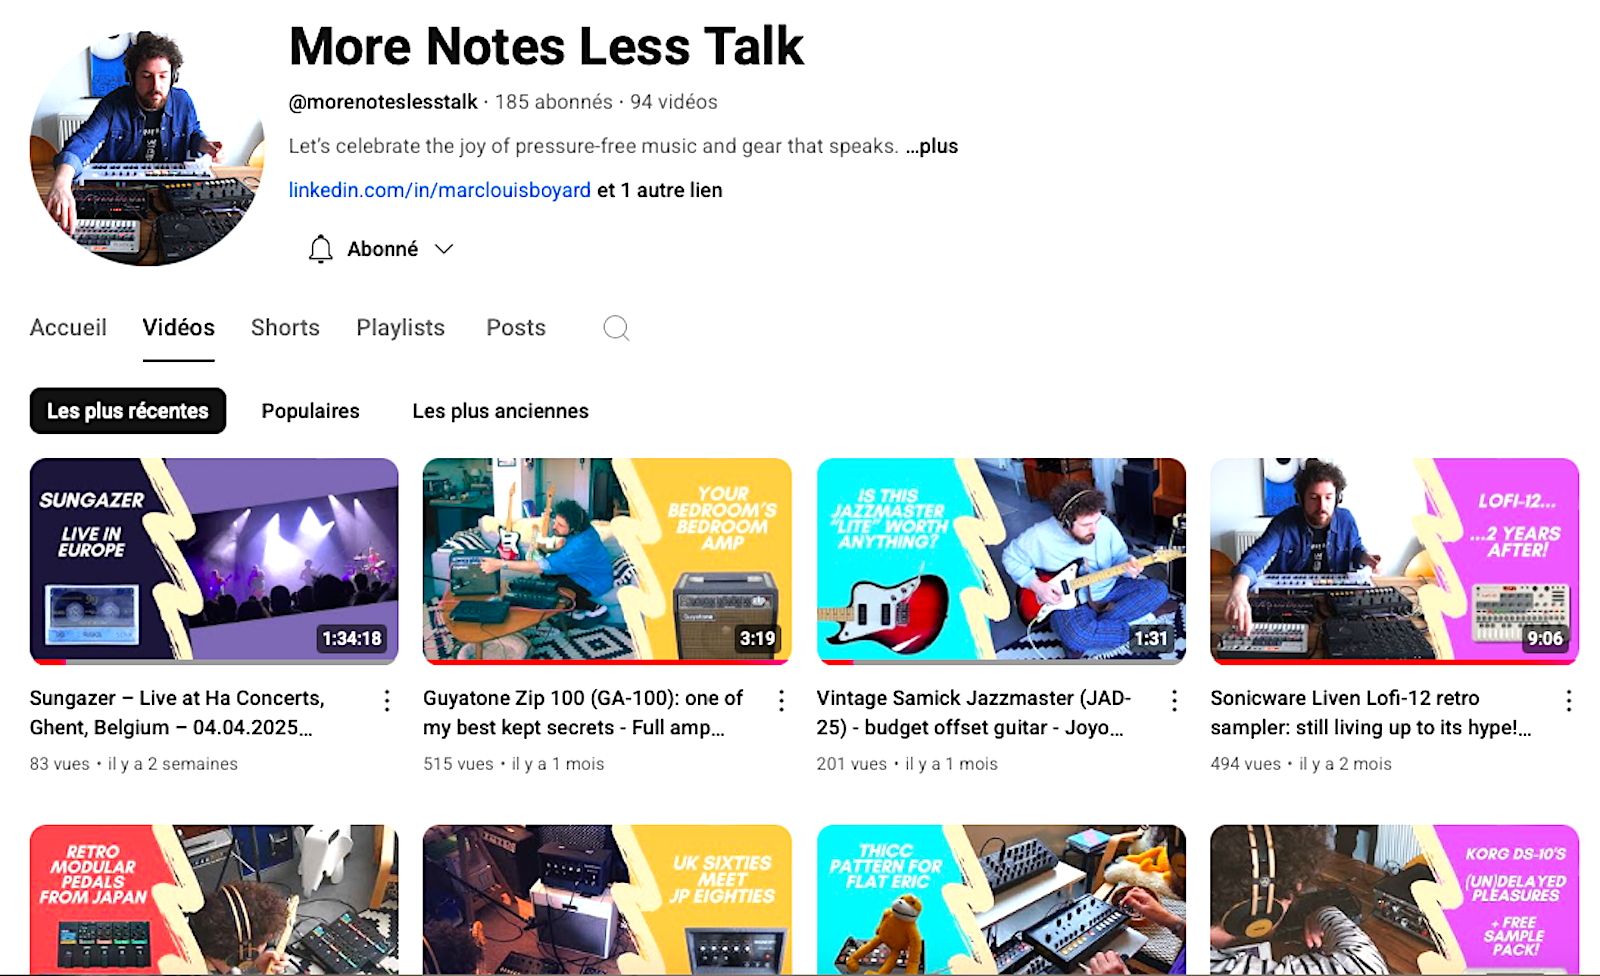Expand the Abonné subscription dropdown chevron

coord(444,249)
